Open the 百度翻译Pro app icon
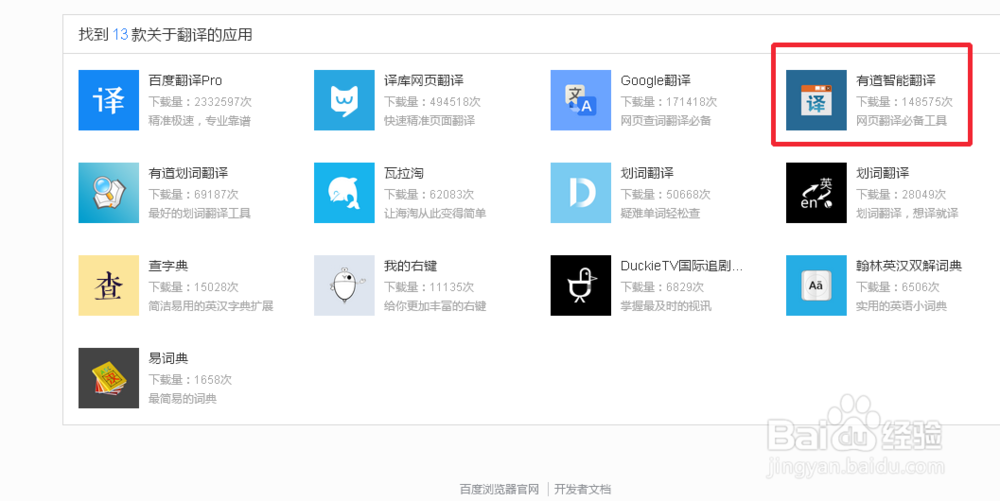Image resolution: width=1000 pixels, height=501 pixels. [x=108, y=100]
